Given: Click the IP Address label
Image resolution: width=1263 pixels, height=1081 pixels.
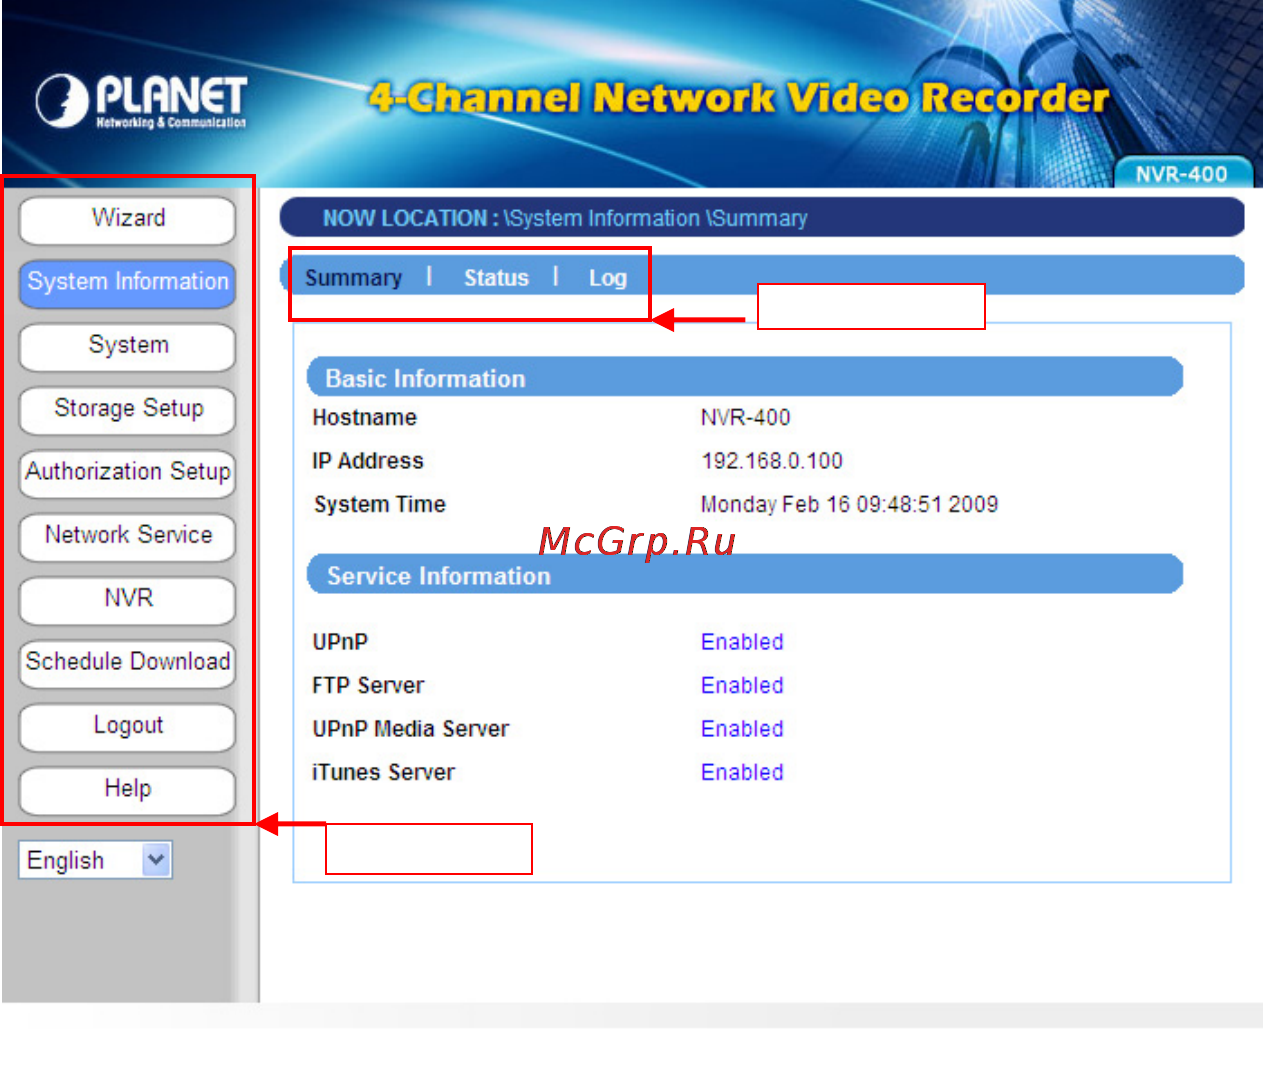Looking at the screenshot, I should [368, 461].
